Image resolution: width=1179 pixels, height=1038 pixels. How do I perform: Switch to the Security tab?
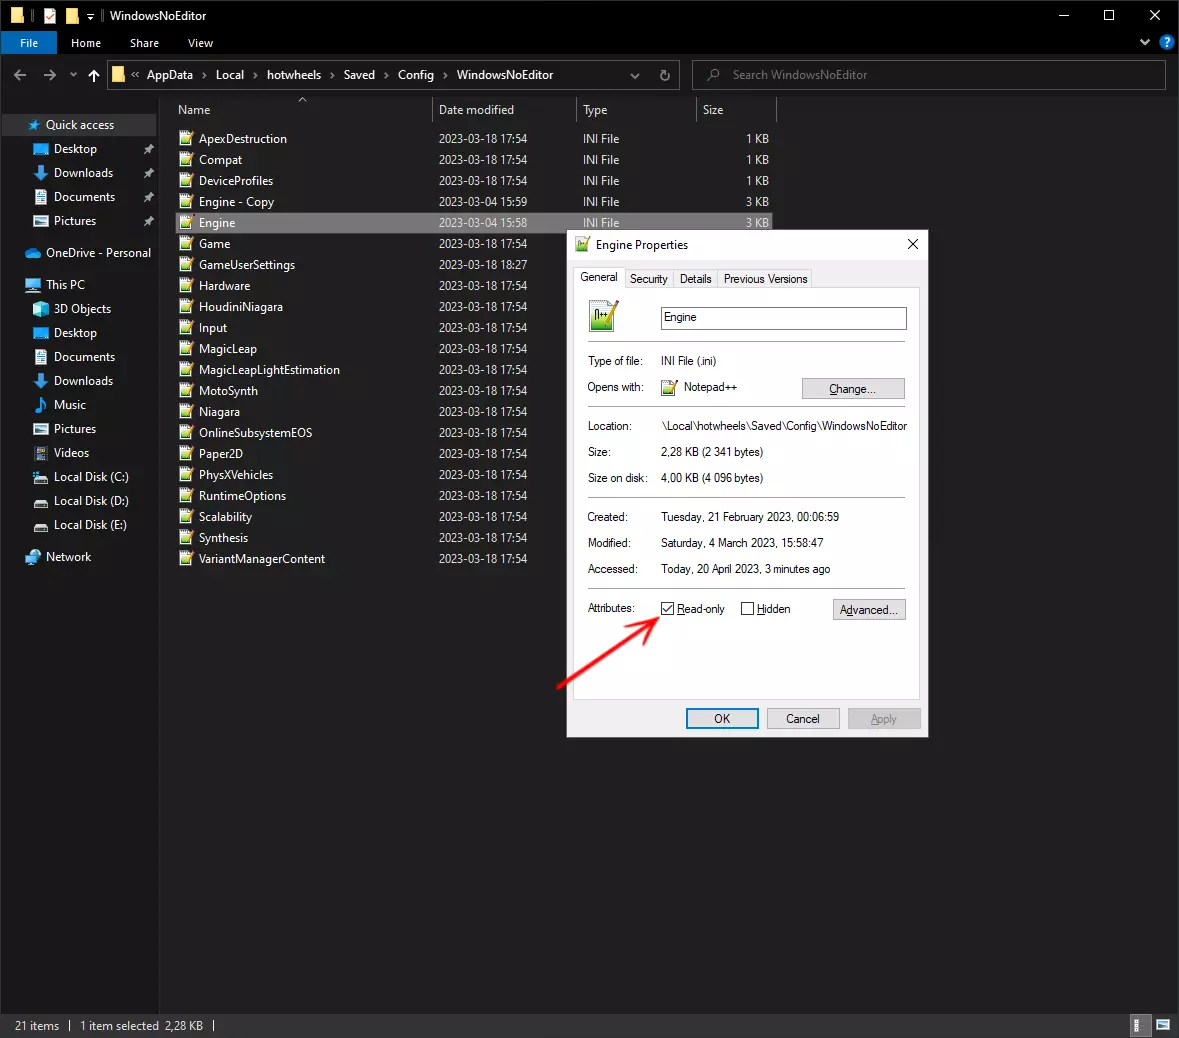[648, 279]
